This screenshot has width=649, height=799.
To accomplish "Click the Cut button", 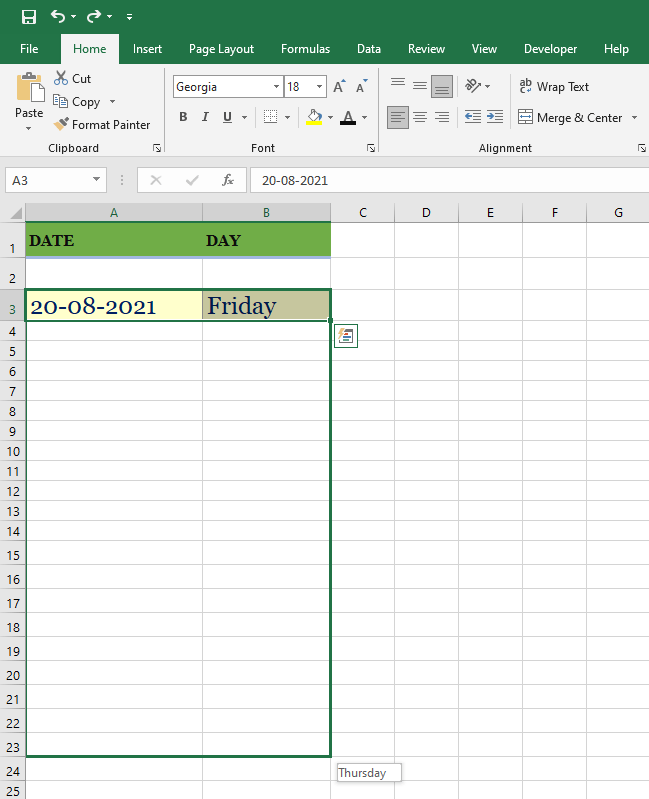I will 73,78.
